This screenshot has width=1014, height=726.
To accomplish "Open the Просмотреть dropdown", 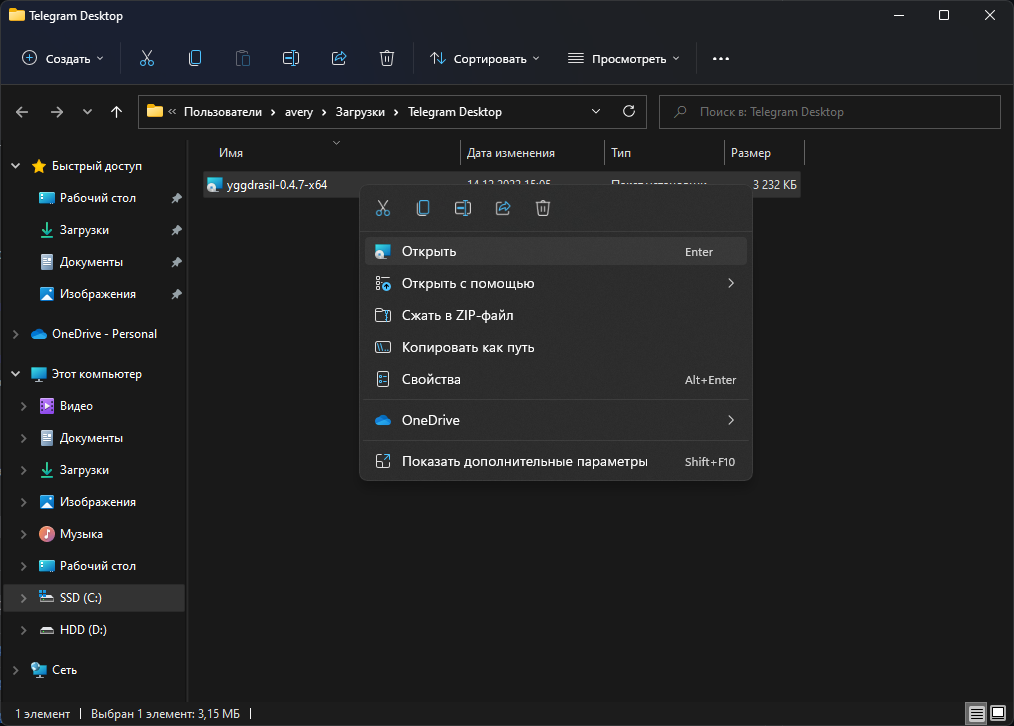I will [x=624, y=59].
